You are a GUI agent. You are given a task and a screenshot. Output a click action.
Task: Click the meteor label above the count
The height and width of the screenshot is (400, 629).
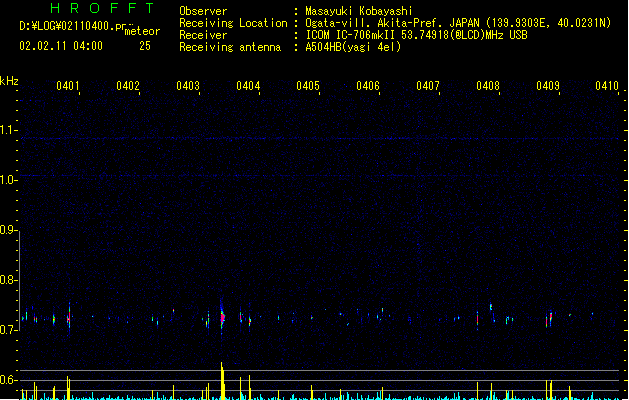[142, 31]
